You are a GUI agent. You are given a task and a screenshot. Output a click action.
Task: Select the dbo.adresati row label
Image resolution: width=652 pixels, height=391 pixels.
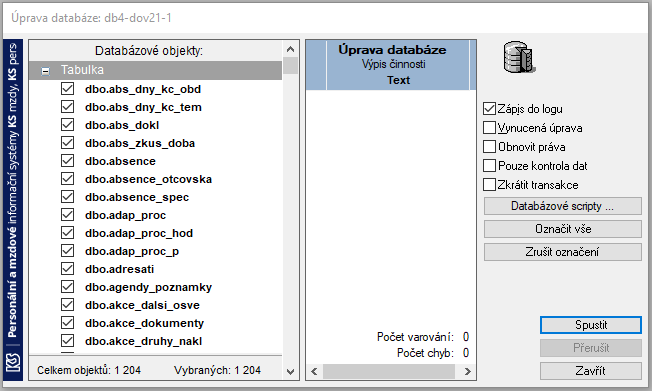119,269
